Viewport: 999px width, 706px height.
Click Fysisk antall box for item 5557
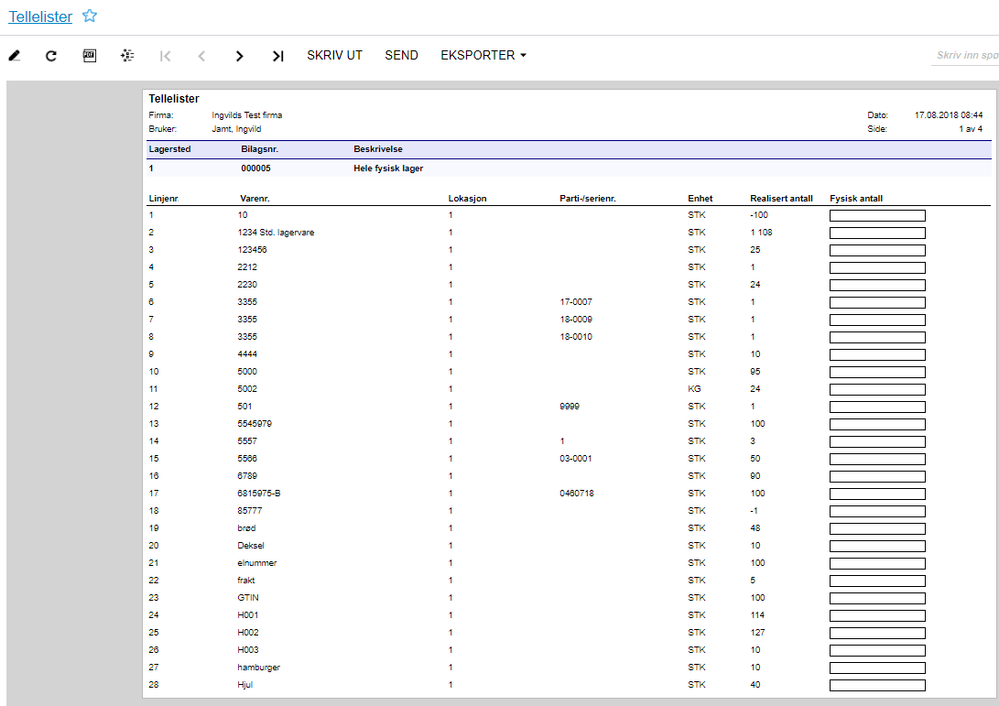(x=877, y=442)
